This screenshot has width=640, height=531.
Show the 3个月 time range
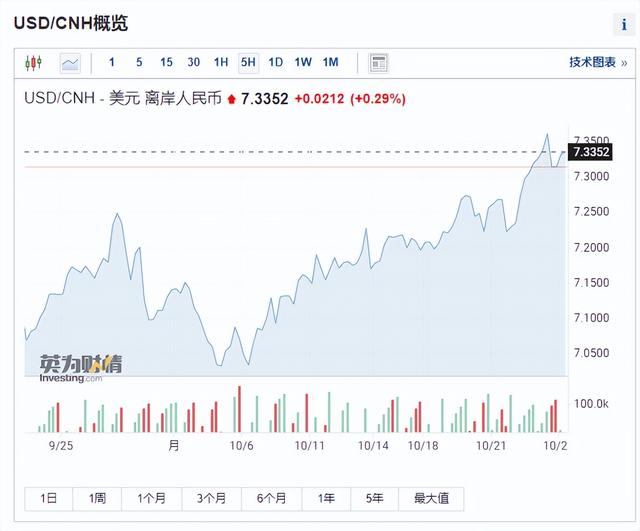(x=212, y=498)
